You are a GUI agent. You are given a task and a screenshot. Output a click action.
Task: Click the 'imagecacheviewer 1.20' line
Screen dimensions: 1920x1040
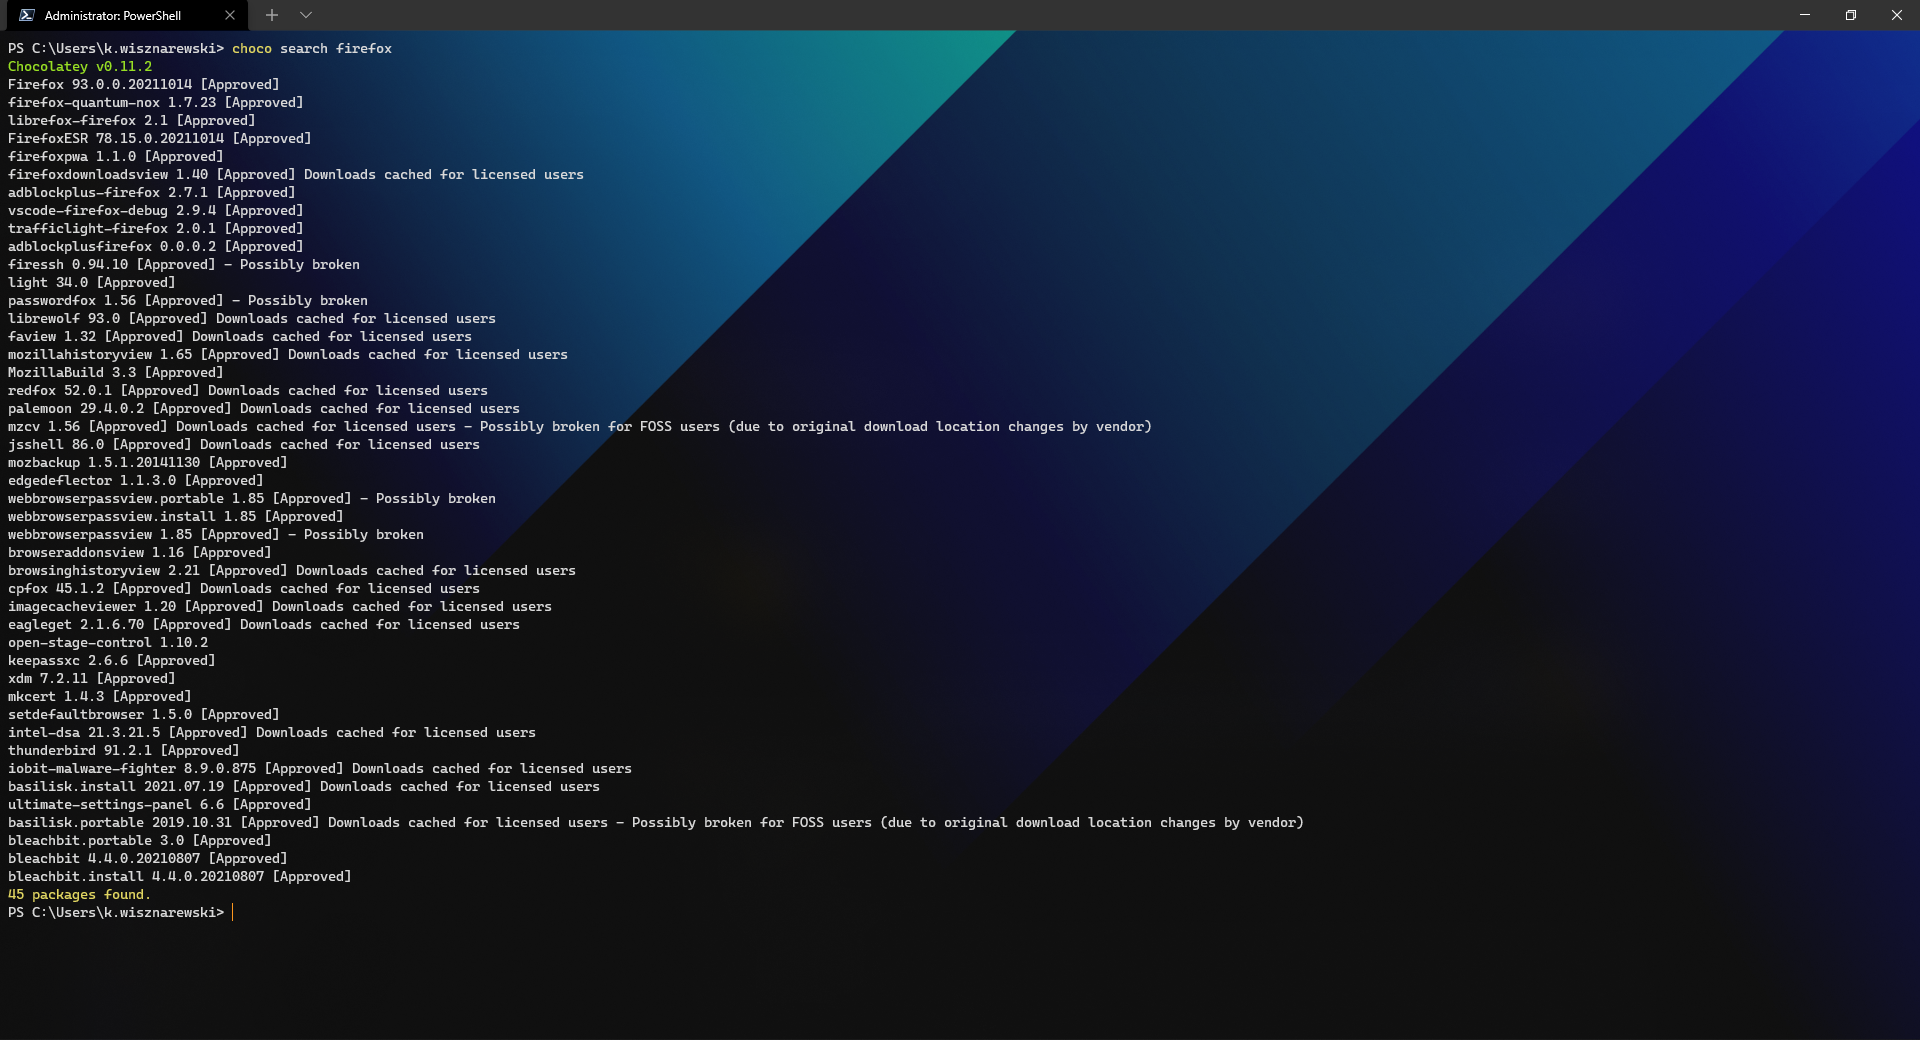280,606
